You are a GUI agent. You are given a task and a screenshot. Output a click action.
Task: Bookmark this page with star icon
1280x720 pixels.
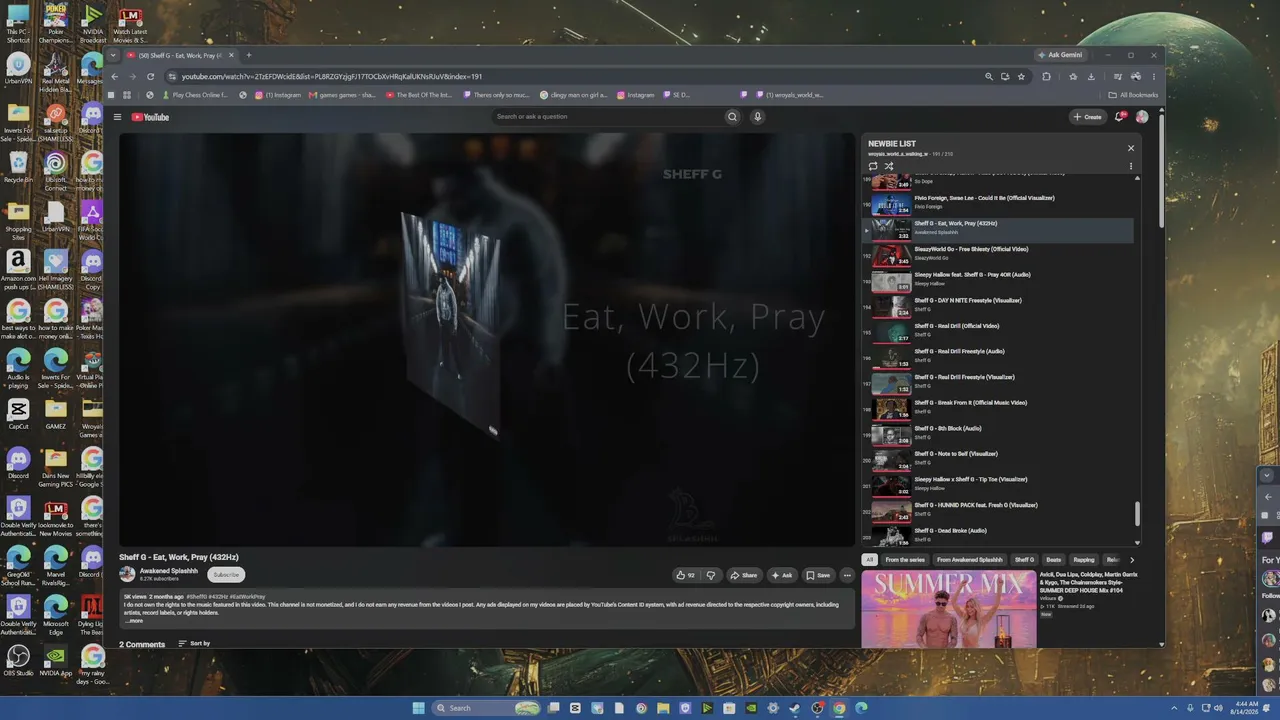1021,76
